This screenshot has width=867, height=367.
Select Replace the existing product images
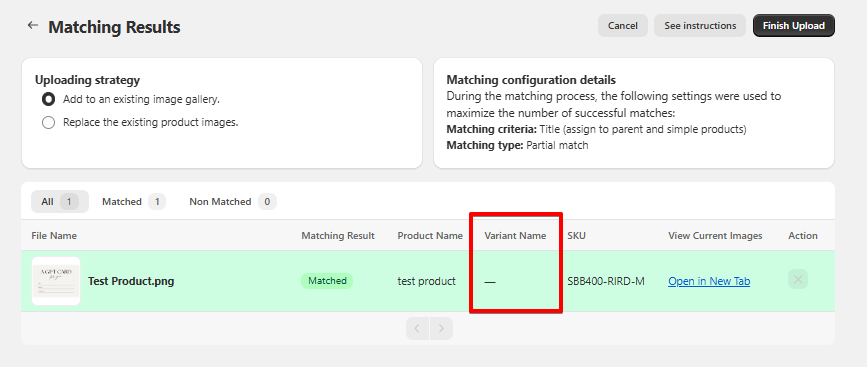(x=49, y=122)
